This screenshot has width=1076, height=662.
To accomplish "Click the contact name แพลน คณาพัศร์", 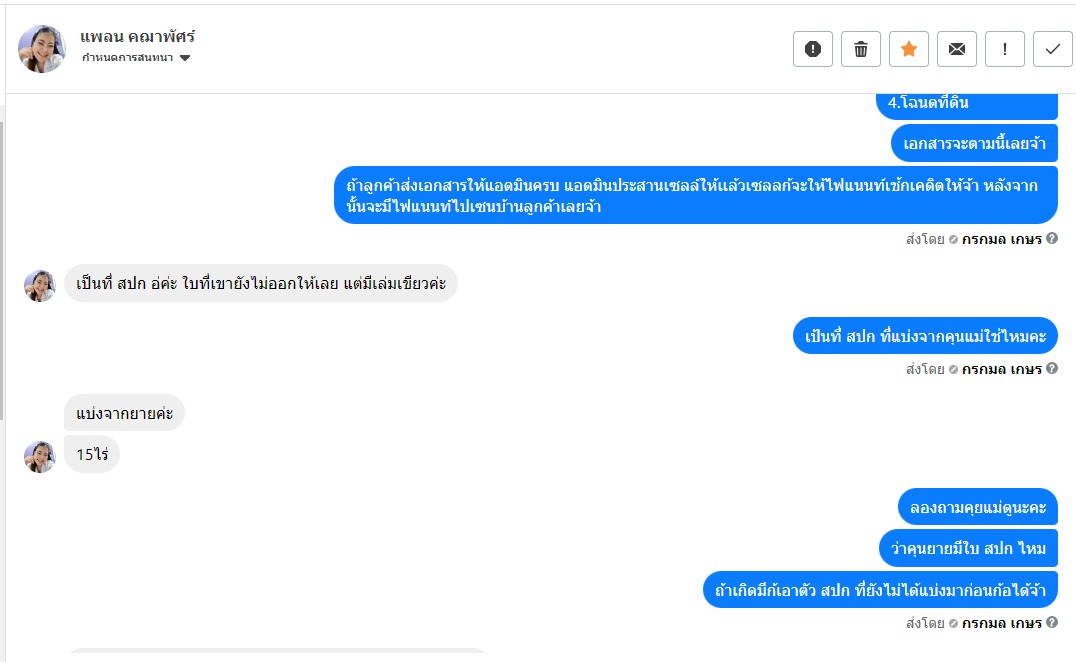I will coord(138,37).
